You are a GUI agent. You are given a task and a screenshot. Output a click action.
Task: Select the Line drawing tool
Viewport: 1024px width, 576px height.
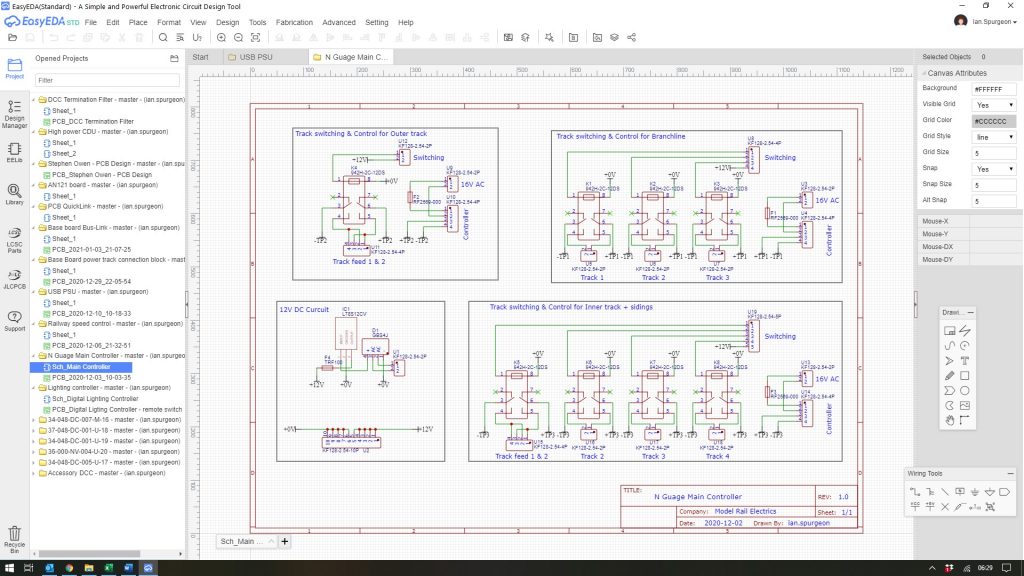[x=965, y=330]
